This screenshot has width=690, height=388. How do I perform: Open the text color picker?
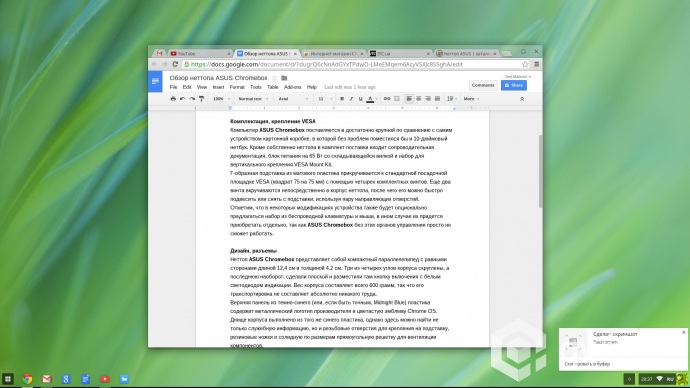coord(371,99)
